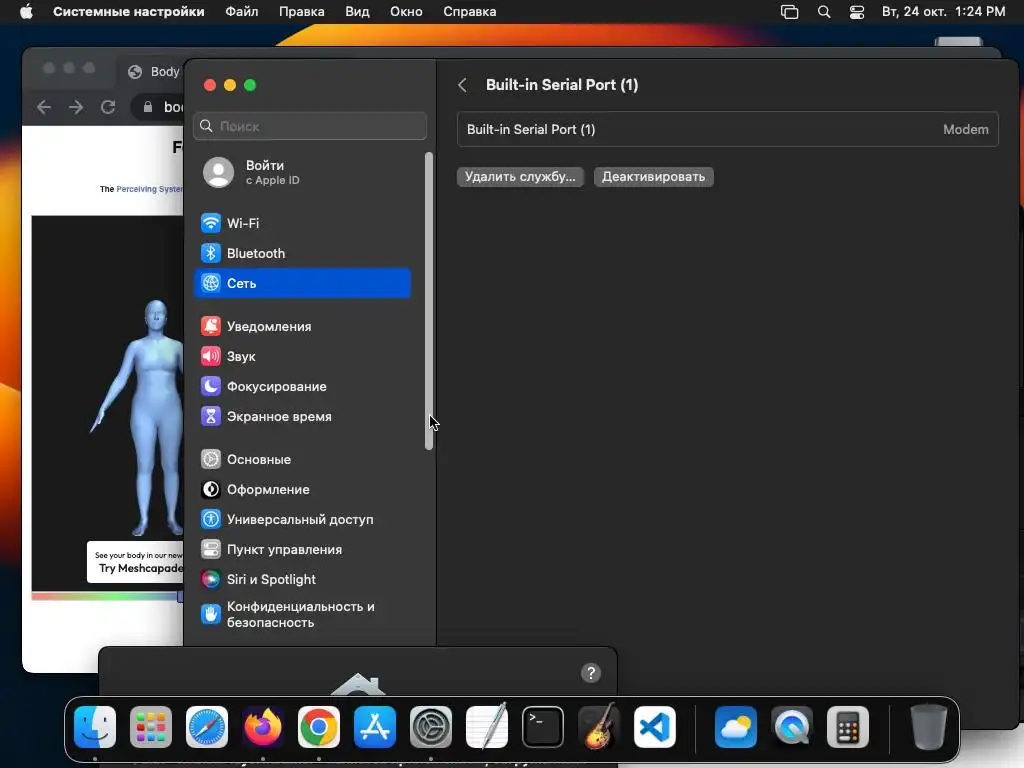
Task: Click the Войти с Apple ID avatar
Action: click(x=218, y=172)
